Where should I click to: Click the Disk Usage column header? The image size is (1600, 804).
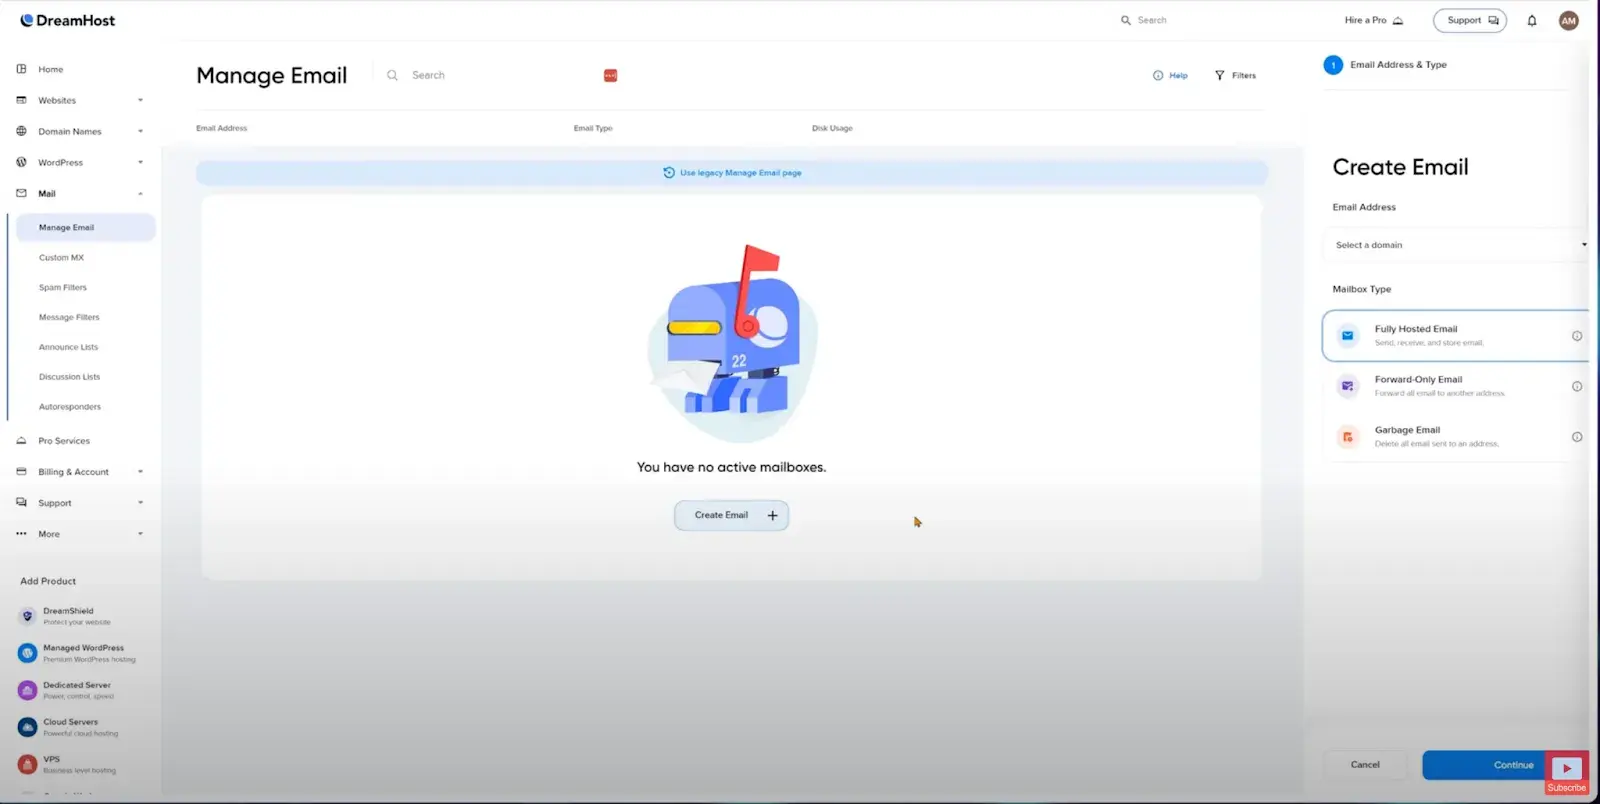point(832,128)
